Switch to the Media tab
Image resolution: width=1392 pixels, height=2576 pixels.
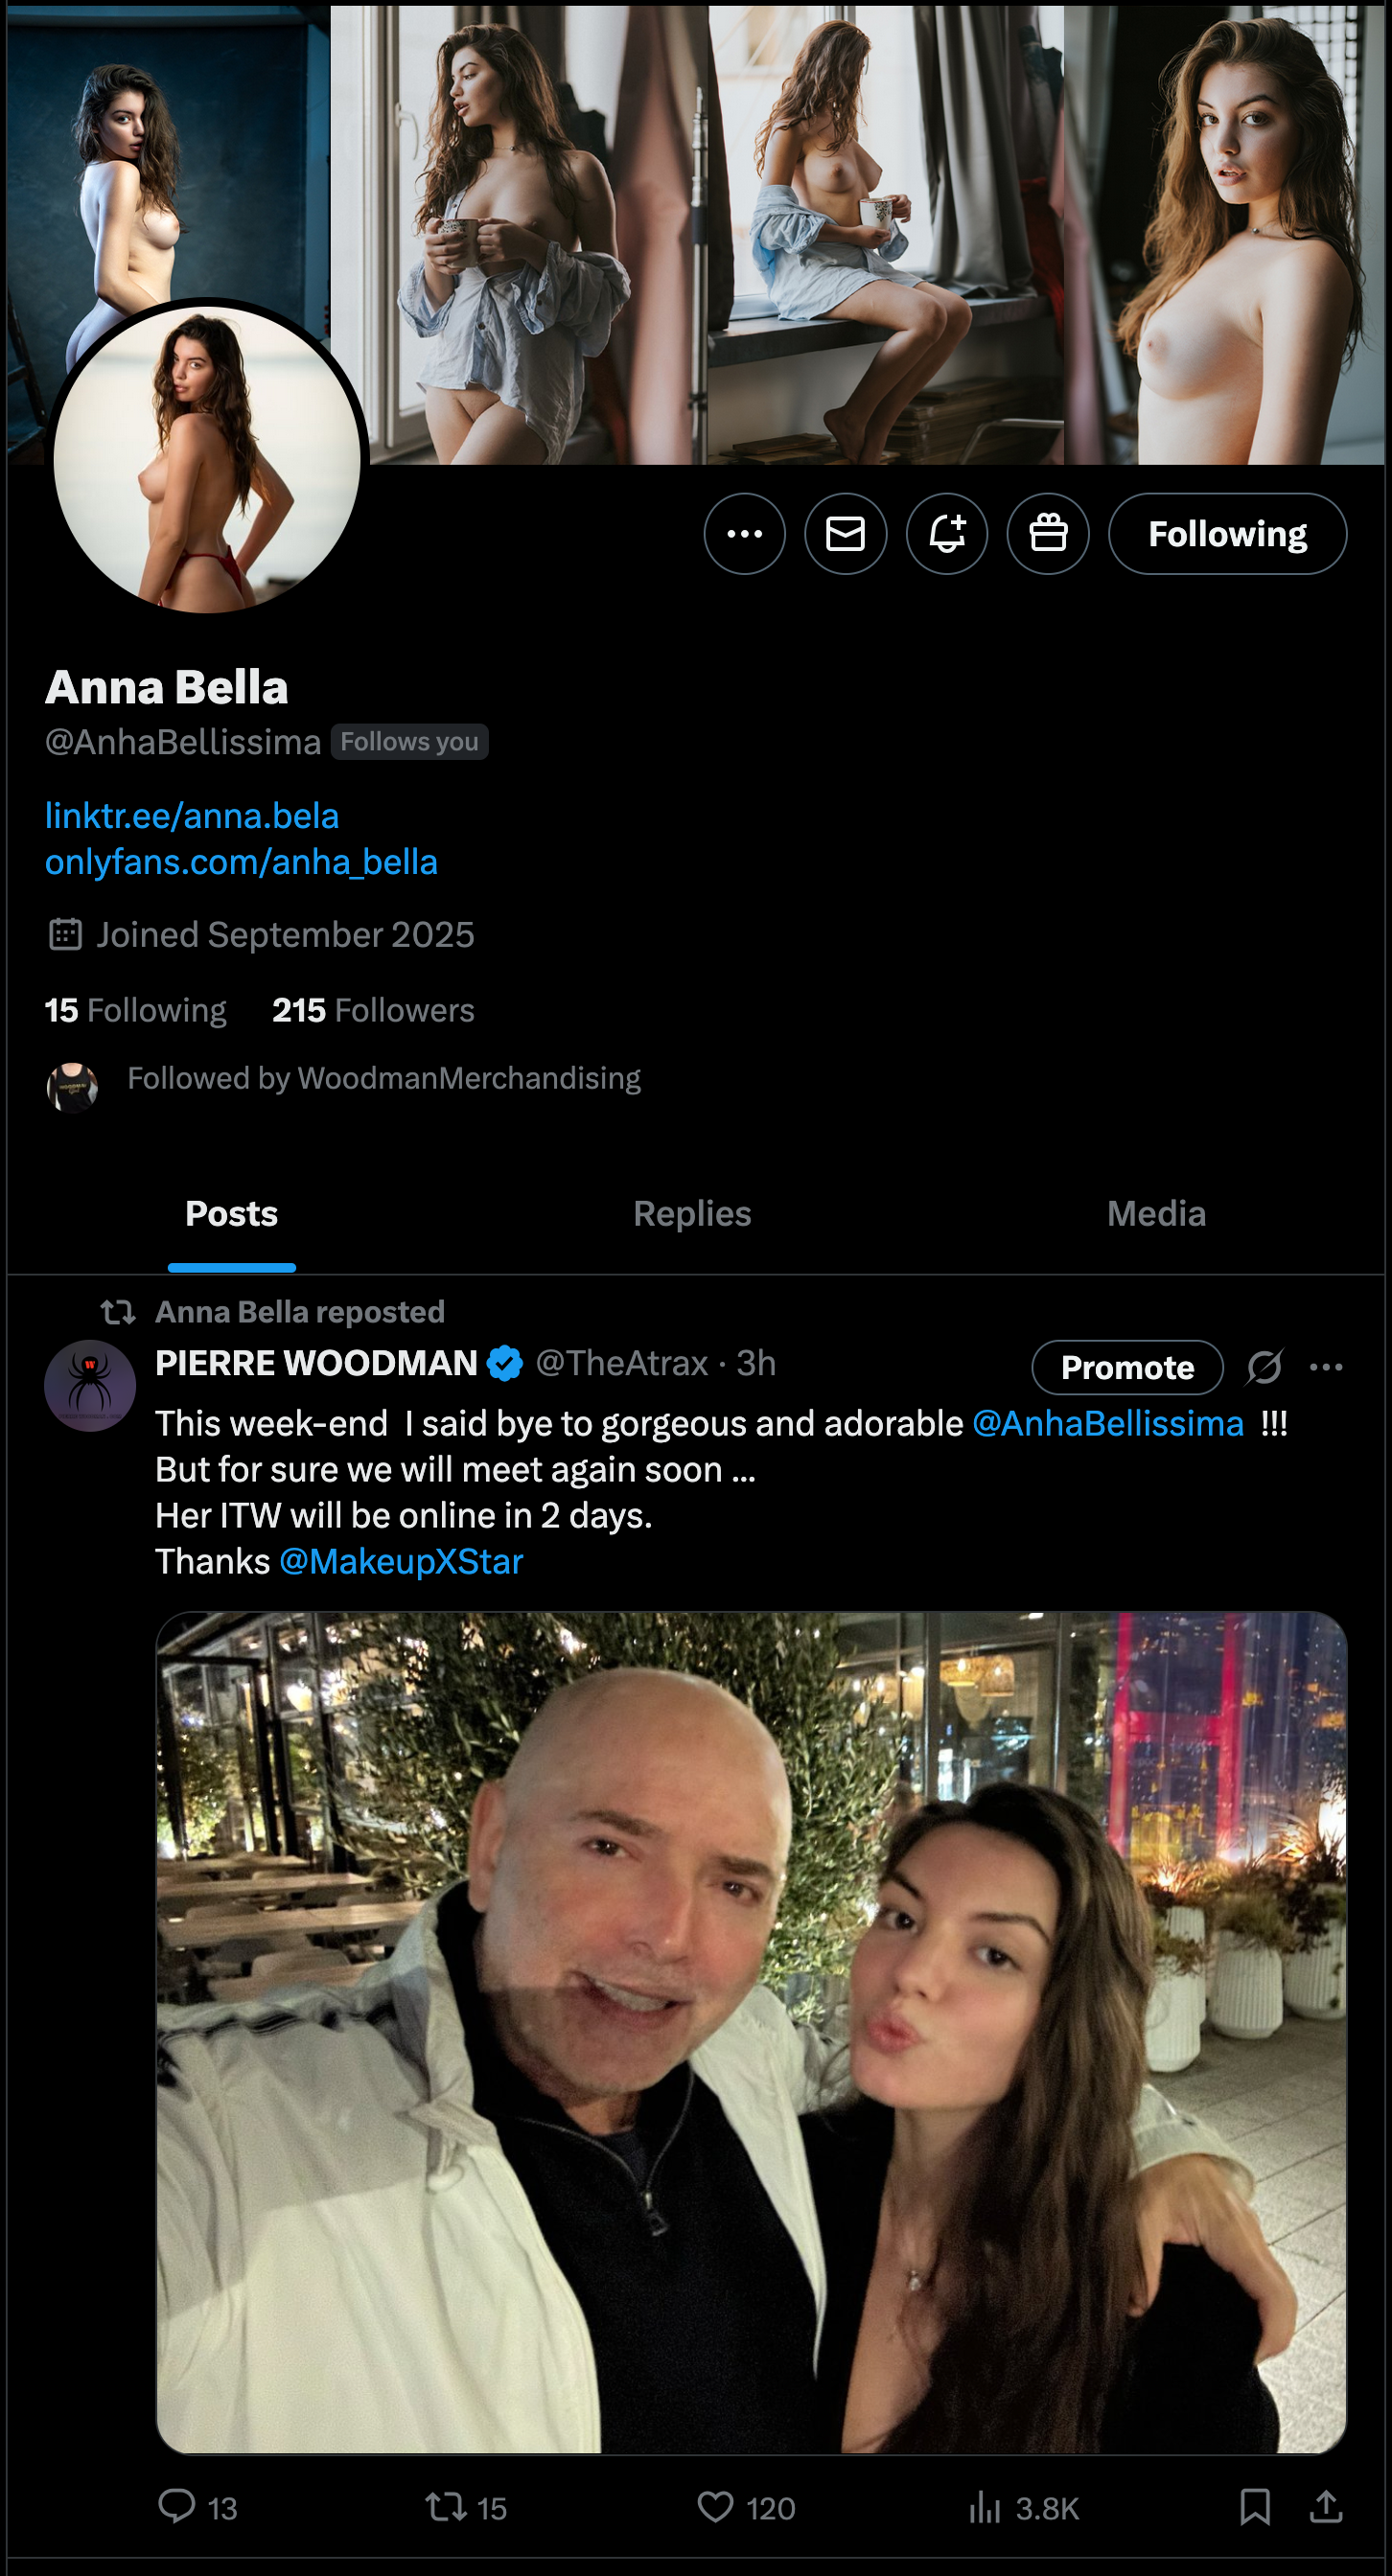coord(1155,1214)
